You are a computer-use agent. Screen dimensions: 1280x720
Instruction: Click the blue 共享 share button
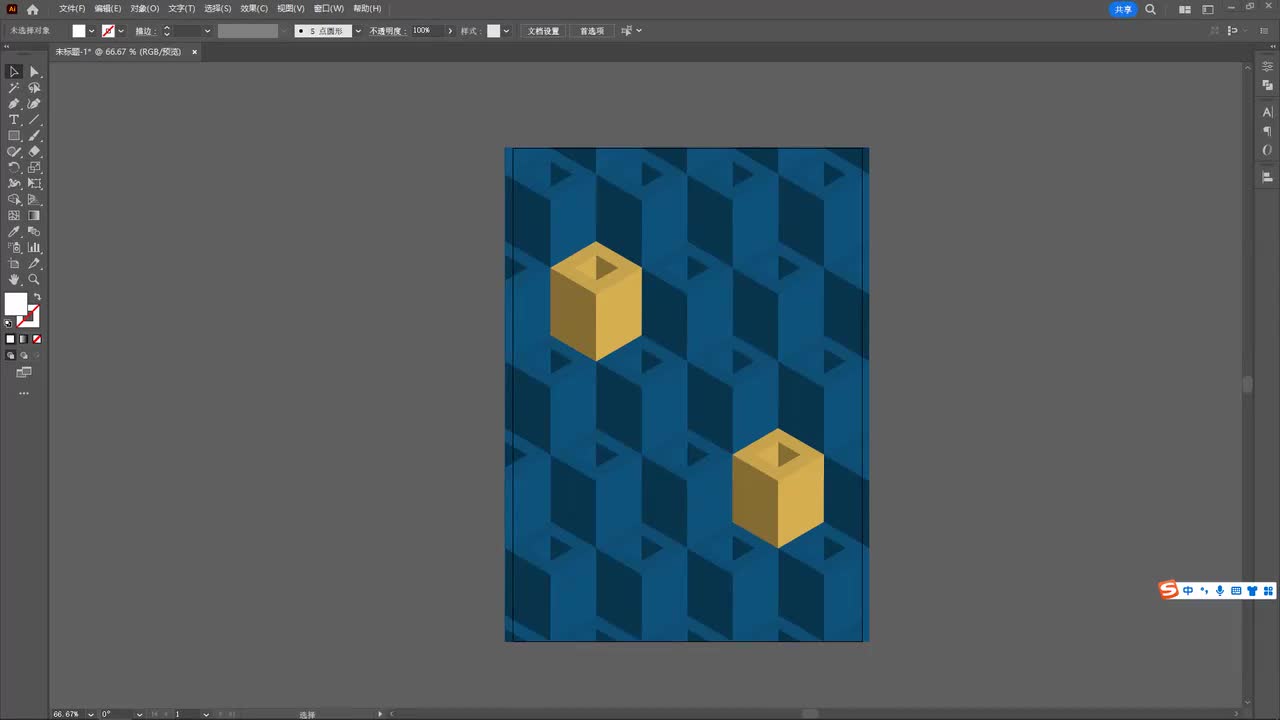1123,9
